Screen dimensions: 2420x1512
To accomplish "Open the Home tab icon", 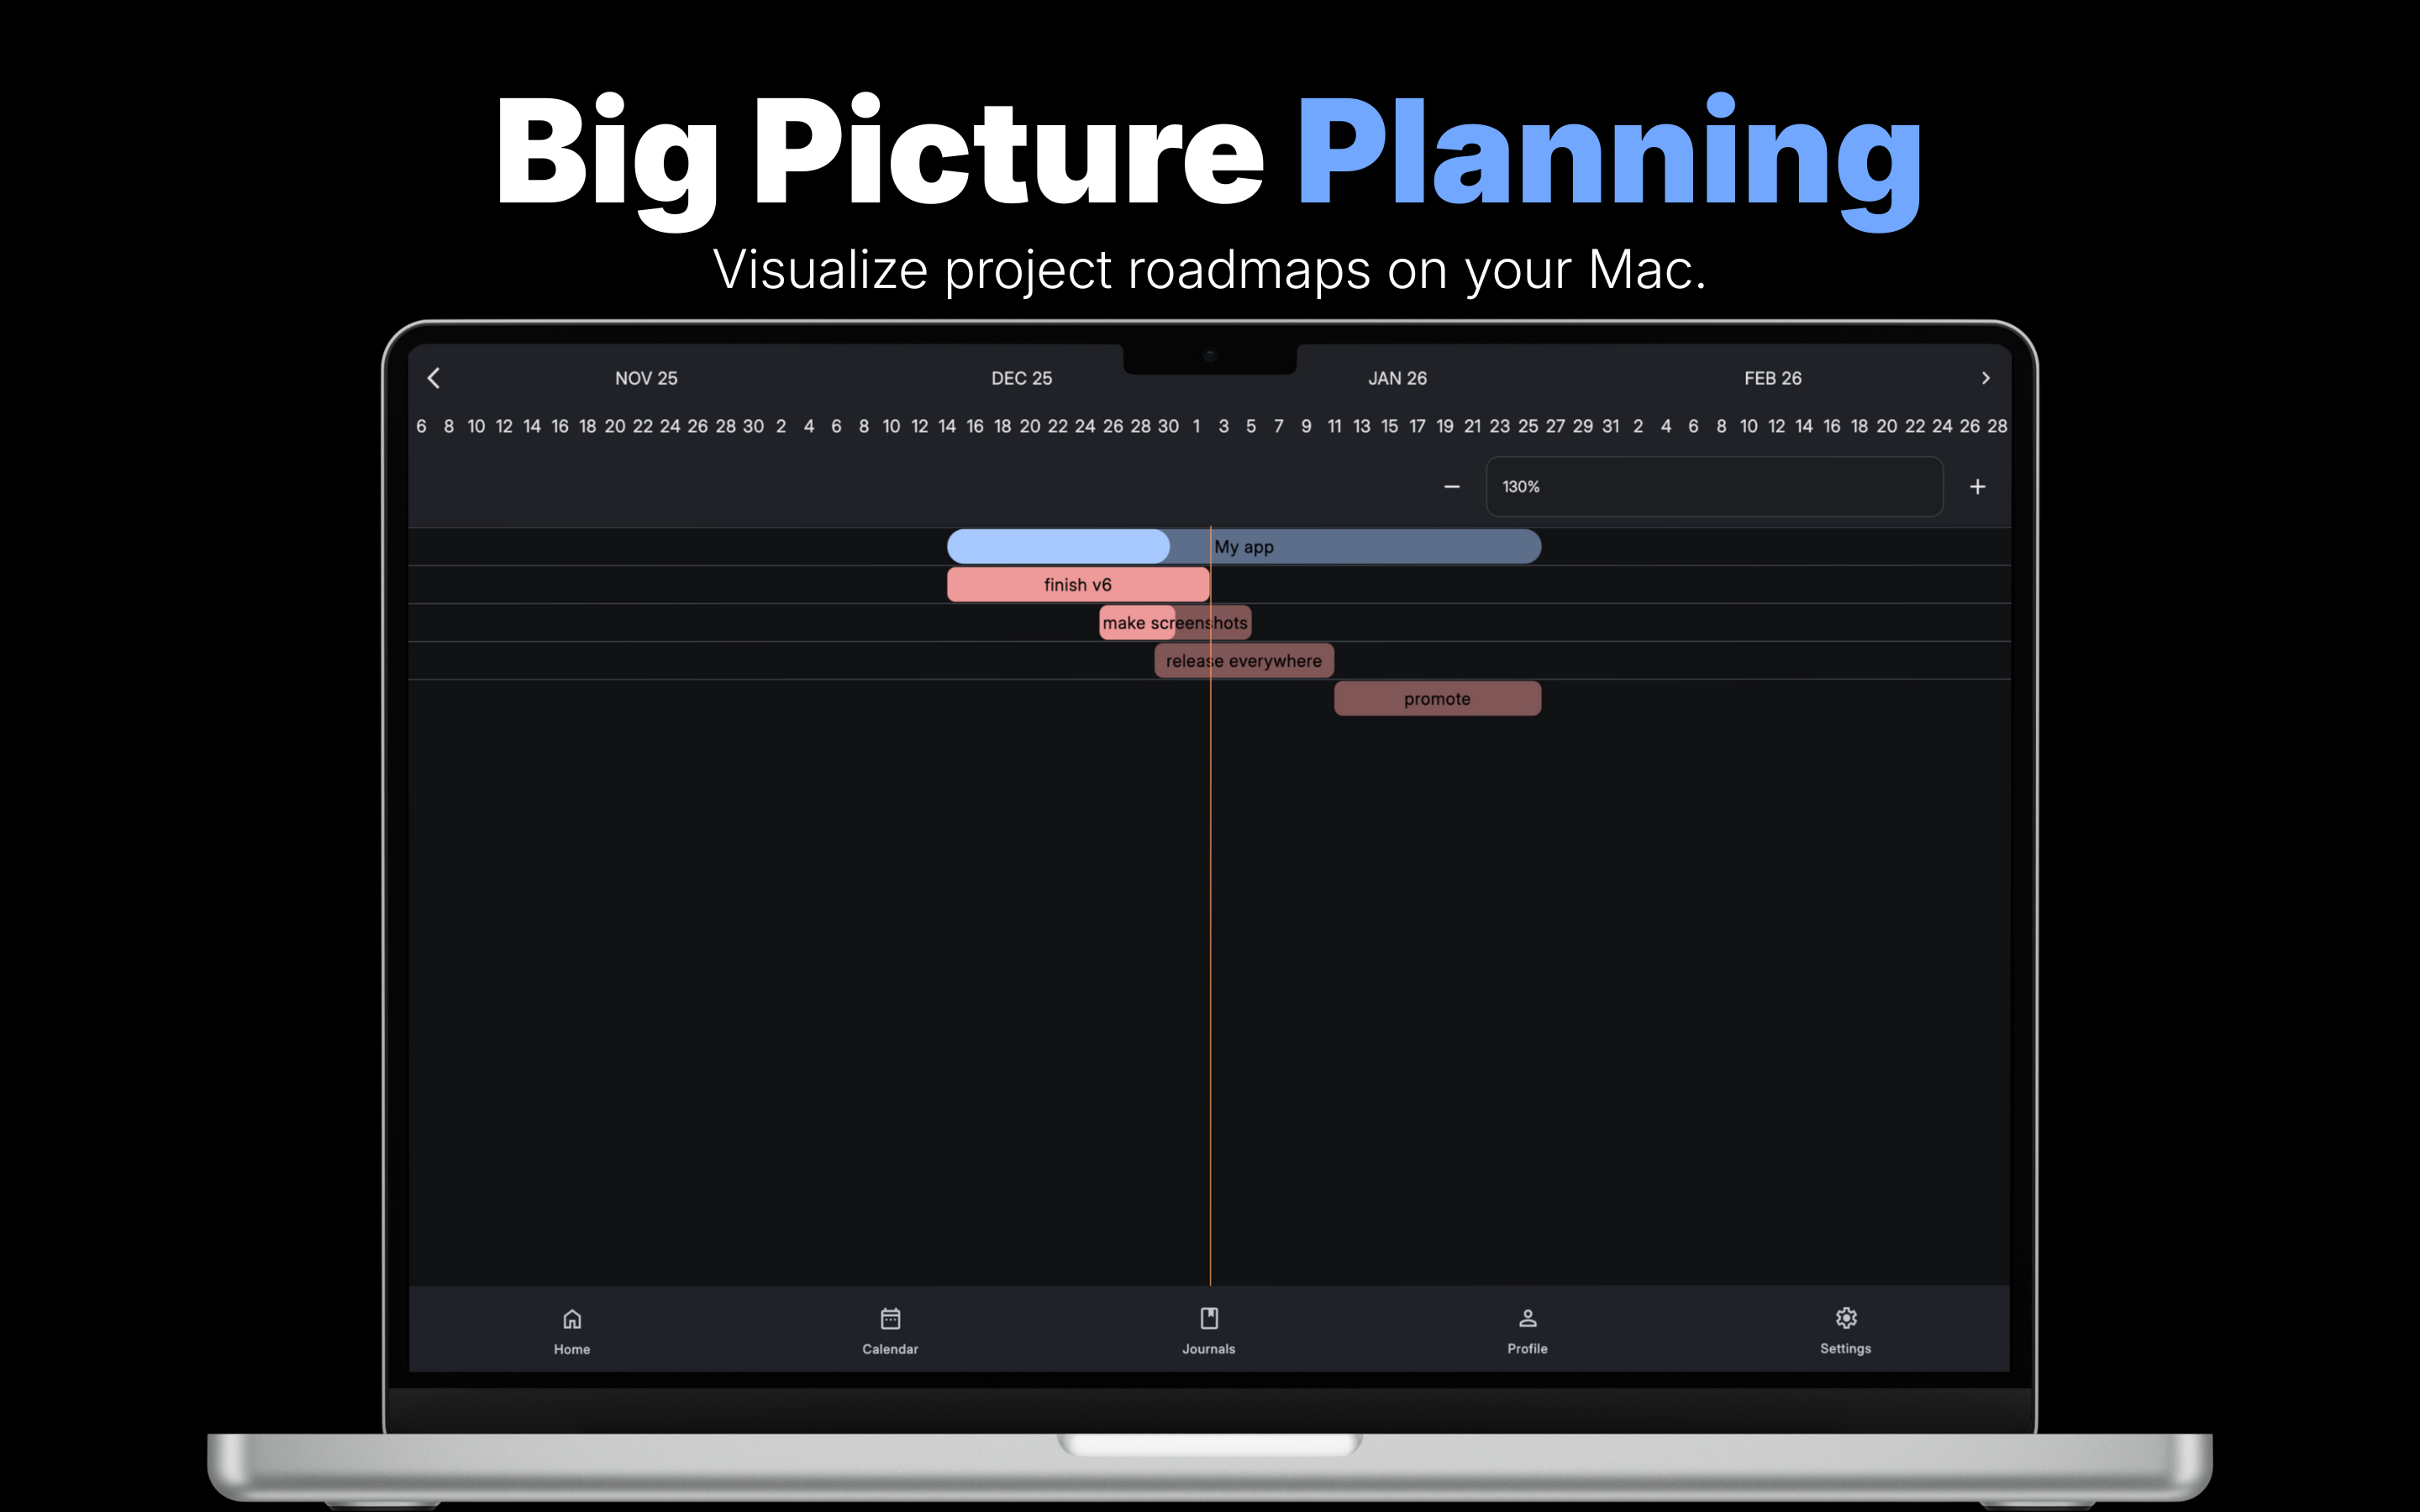I will point(572,1319).
